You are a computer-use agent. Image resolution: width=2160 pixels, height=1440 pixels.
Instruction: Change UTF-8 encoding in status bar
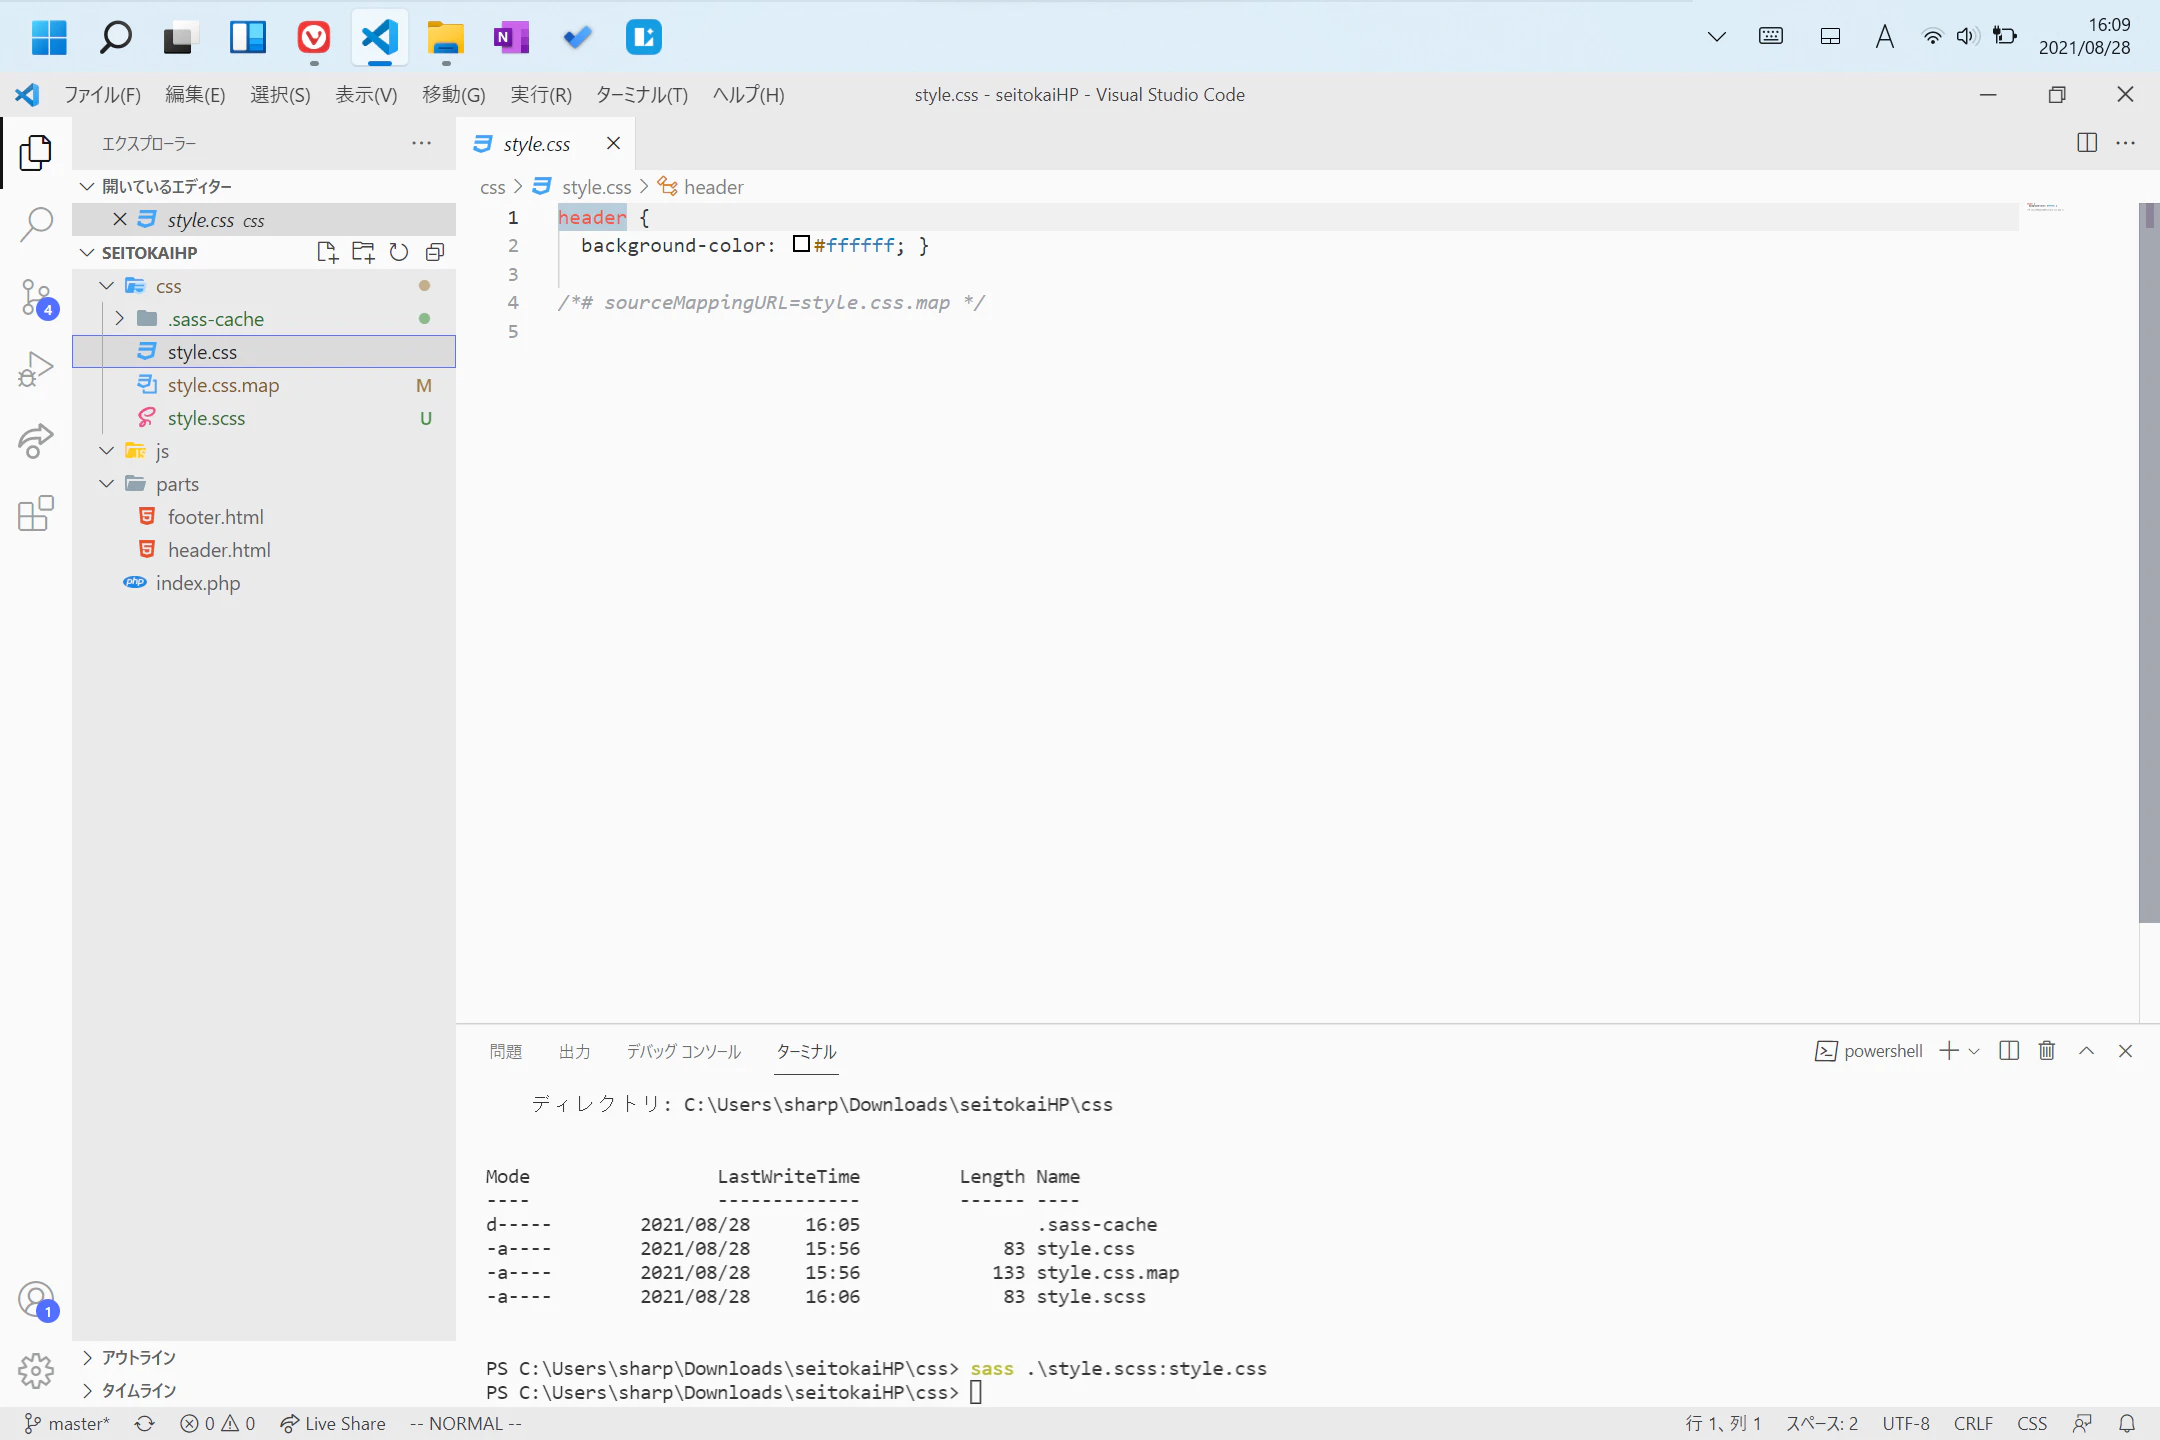[x=1906, y=1423]
